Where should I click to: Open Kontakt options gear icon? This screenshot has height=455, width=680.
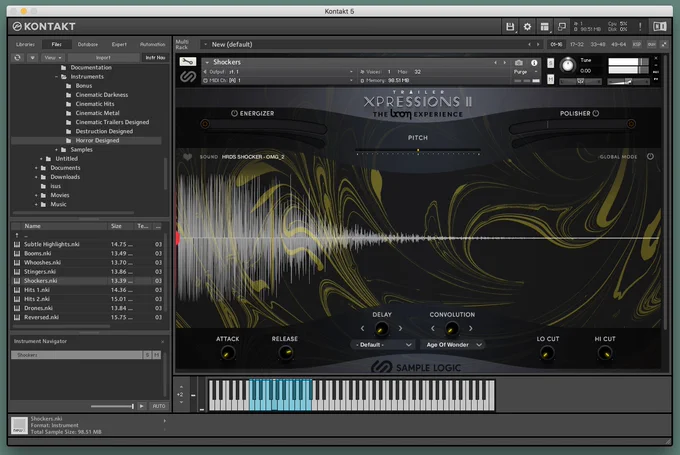pos(527,27)
